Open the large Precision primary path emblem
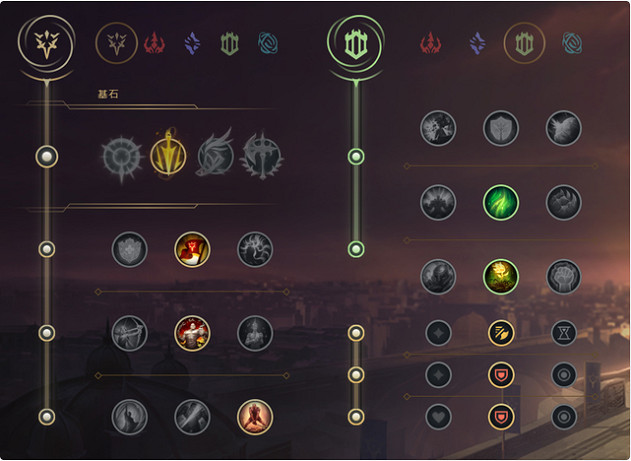Image resolution: width=631 pixels, height=461 pixels. point(47,43)
